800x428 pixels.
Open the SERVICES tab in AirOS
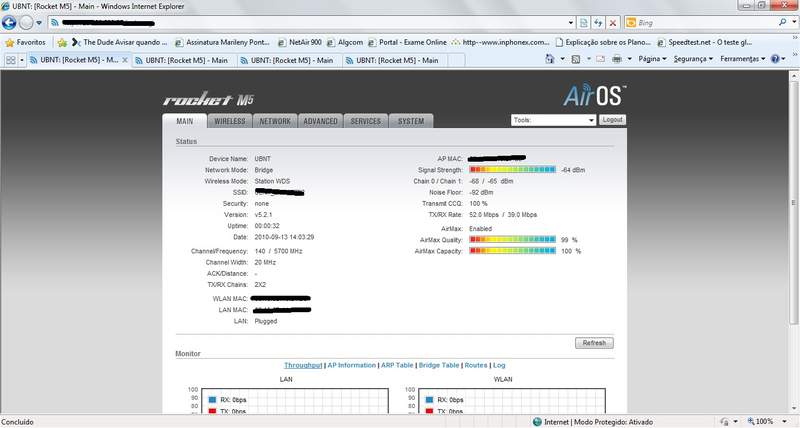pos(365,121)
